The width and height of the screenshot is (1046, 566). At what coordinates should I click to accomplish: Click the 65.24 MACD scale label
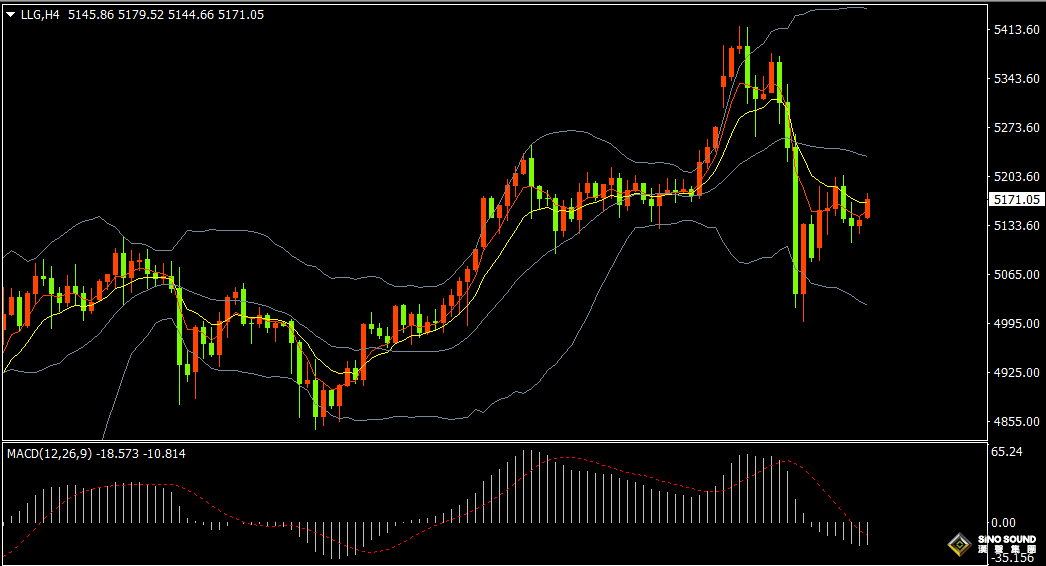1006,453
